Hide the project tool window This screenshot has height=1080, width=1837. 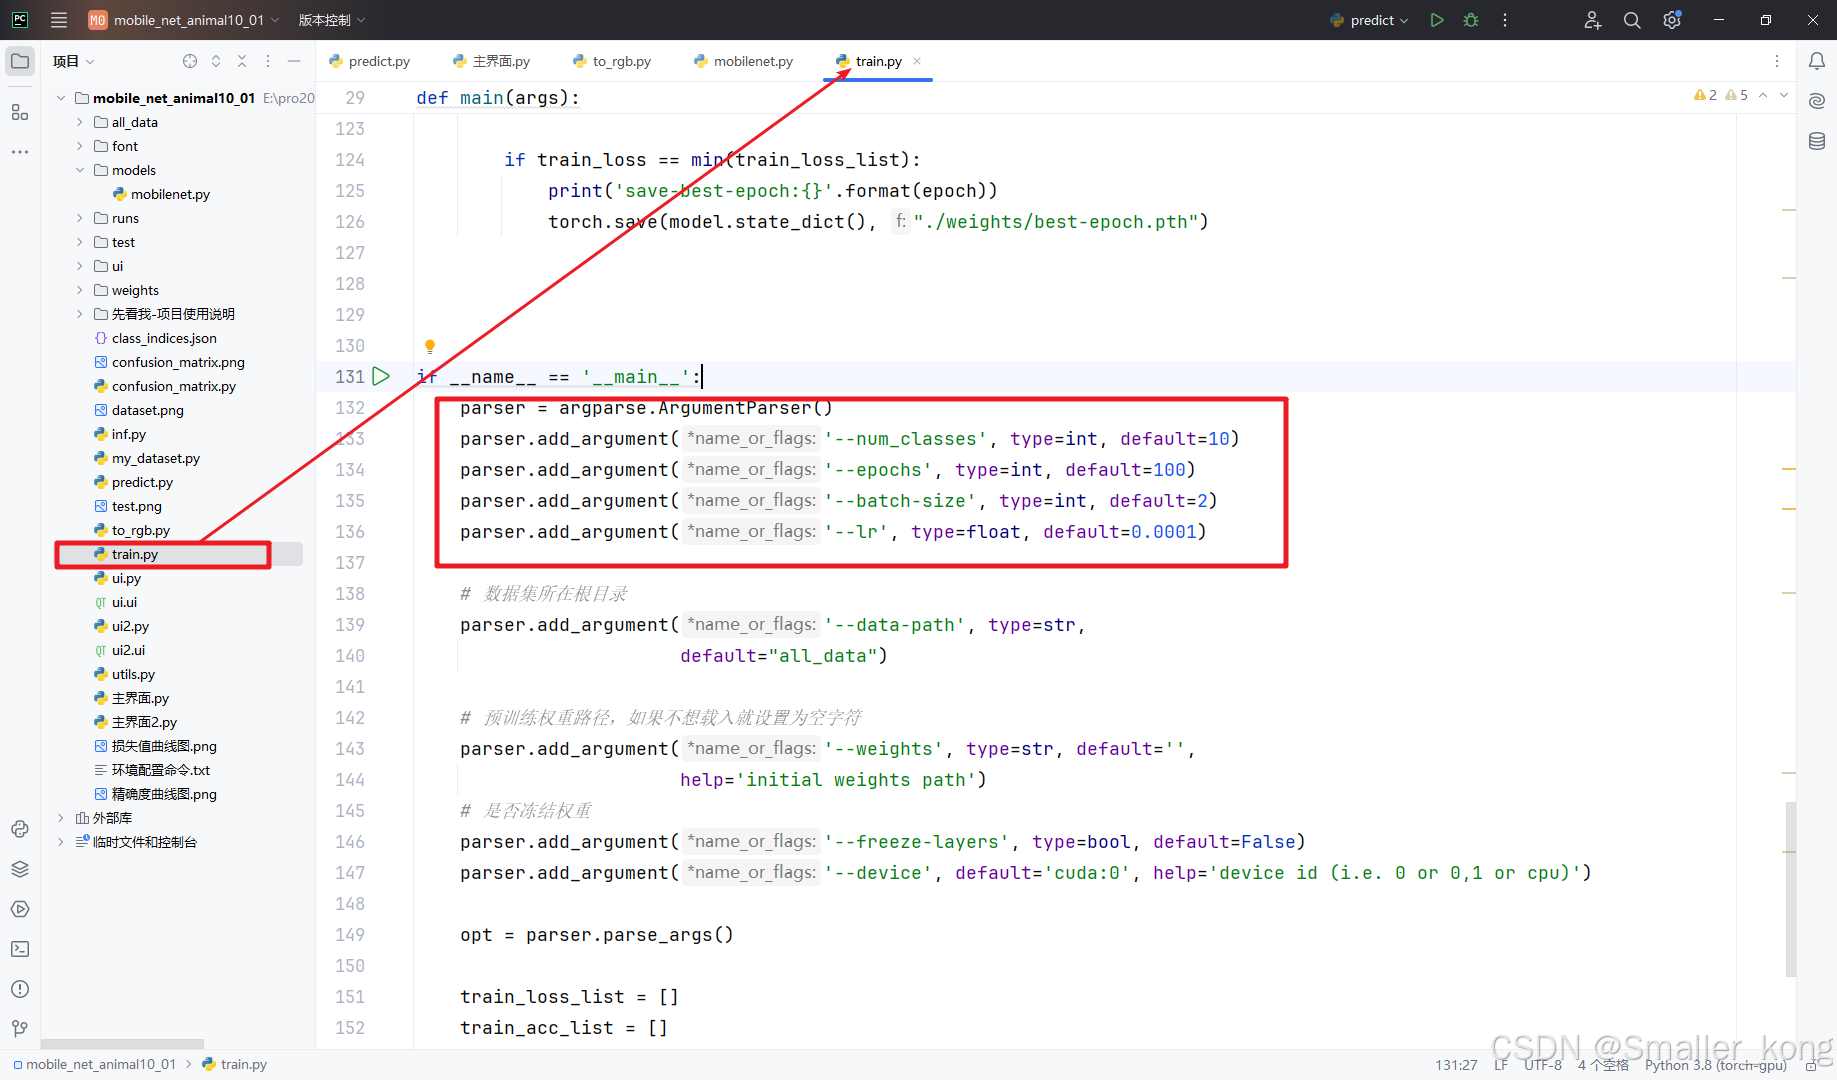294,61
